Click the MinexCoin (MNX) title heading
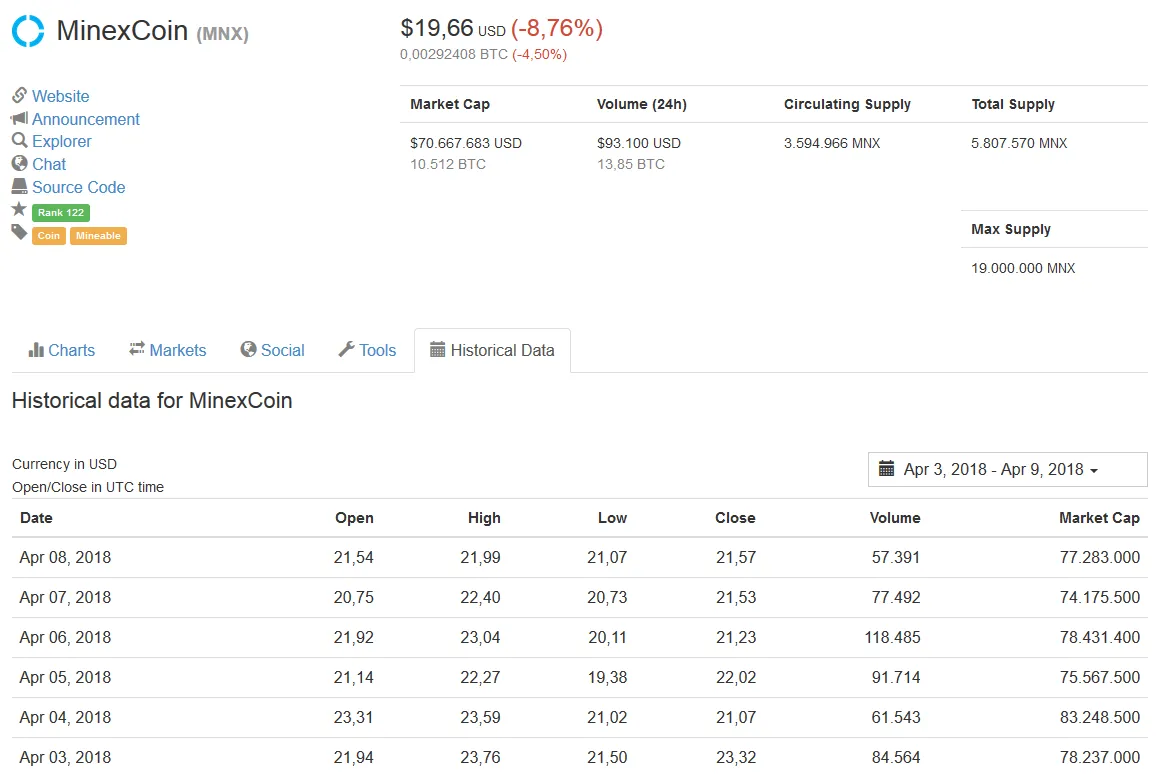This screenshot has width=1168, height=784. pyautogui.click(x=153, y=31)
